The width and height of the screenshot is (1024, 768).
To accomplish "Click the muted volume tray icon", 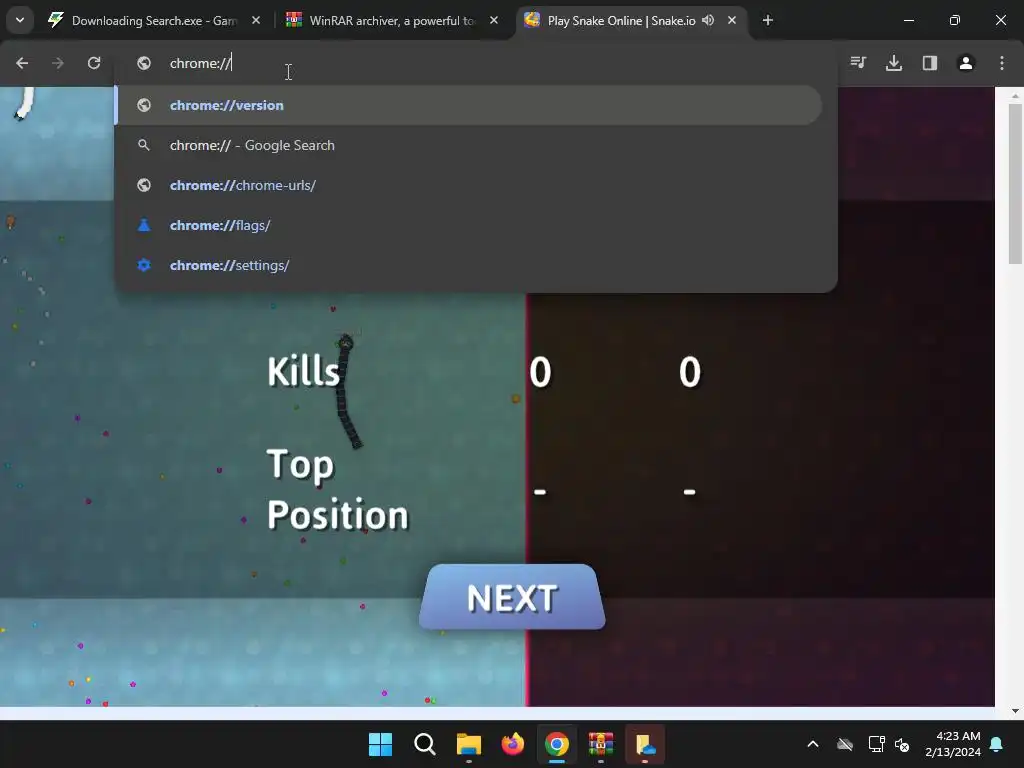I will pyautogui.click(x=903, y=744).
